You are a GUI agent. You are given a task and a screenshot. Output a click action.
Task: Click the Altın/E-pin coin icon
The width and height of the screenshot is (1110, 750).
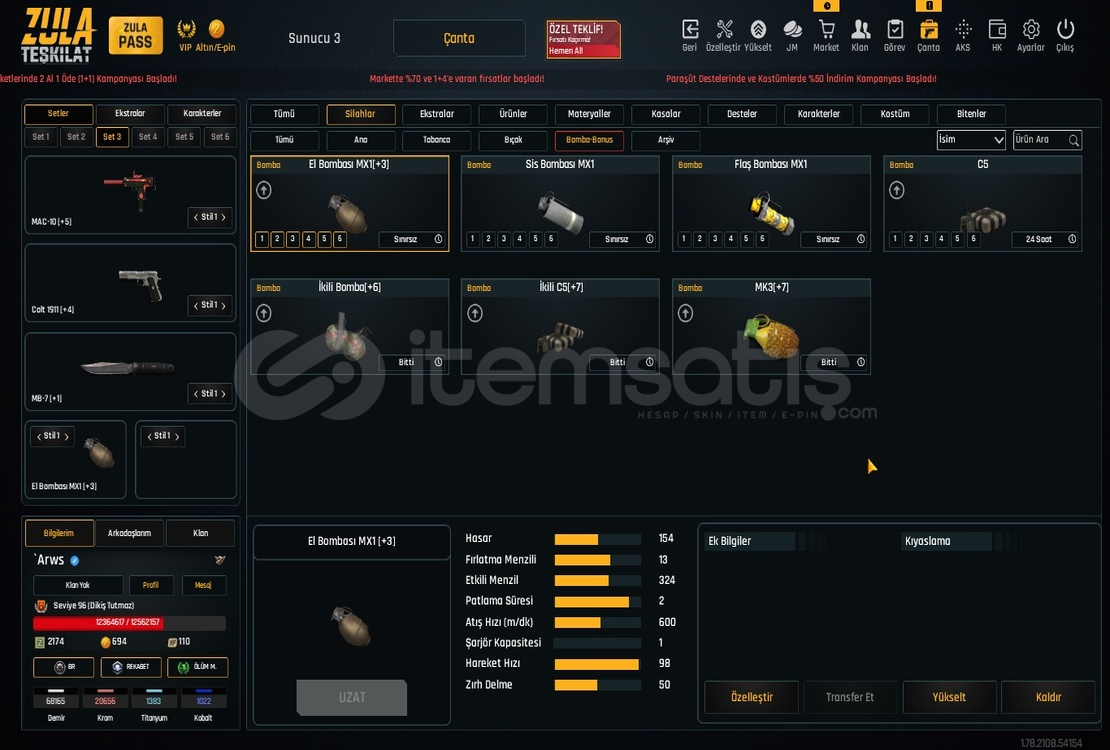[x=217, y=29]
